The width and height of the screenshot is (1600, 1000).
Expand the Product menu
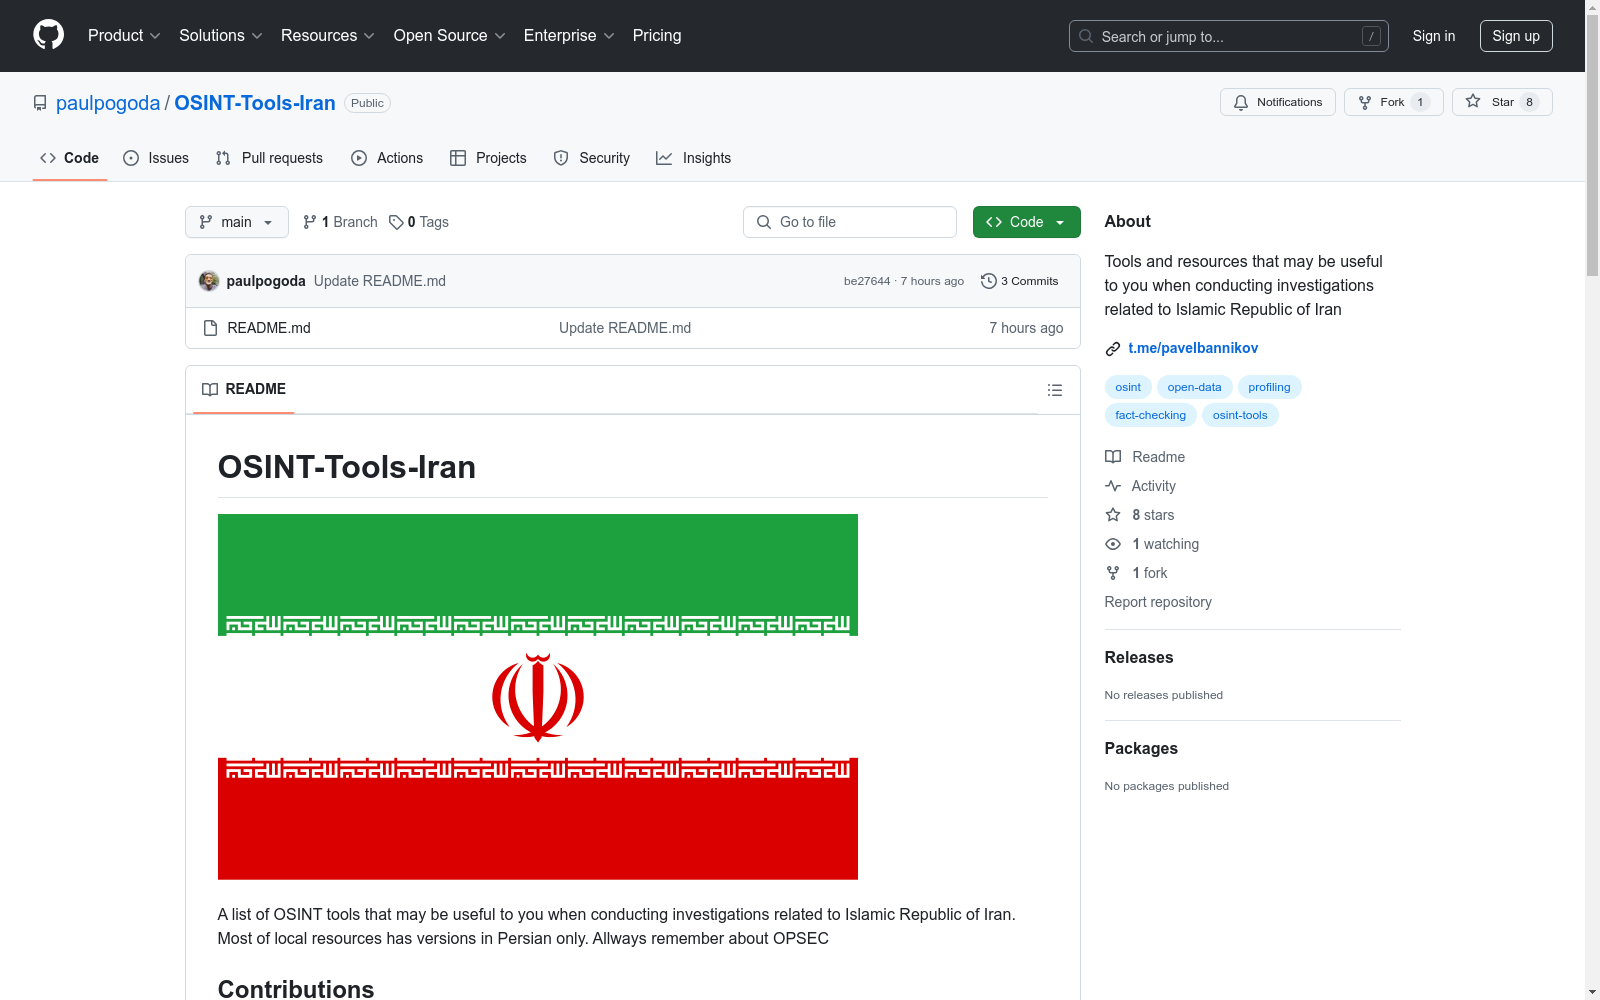pos(124,36)
